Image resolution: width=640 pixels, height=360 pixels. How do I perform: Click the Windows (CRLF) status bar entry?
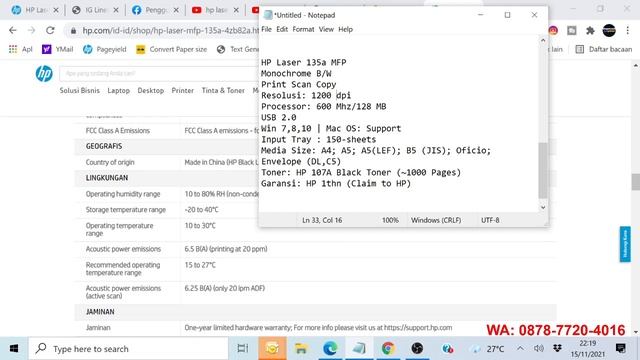(436, 220)
